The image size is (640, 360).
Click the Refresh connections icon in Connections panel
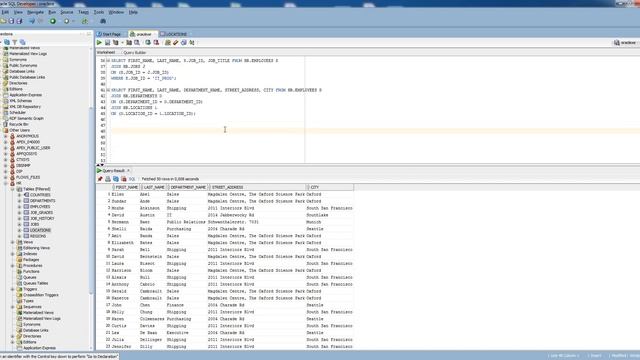tap(7, 42)
